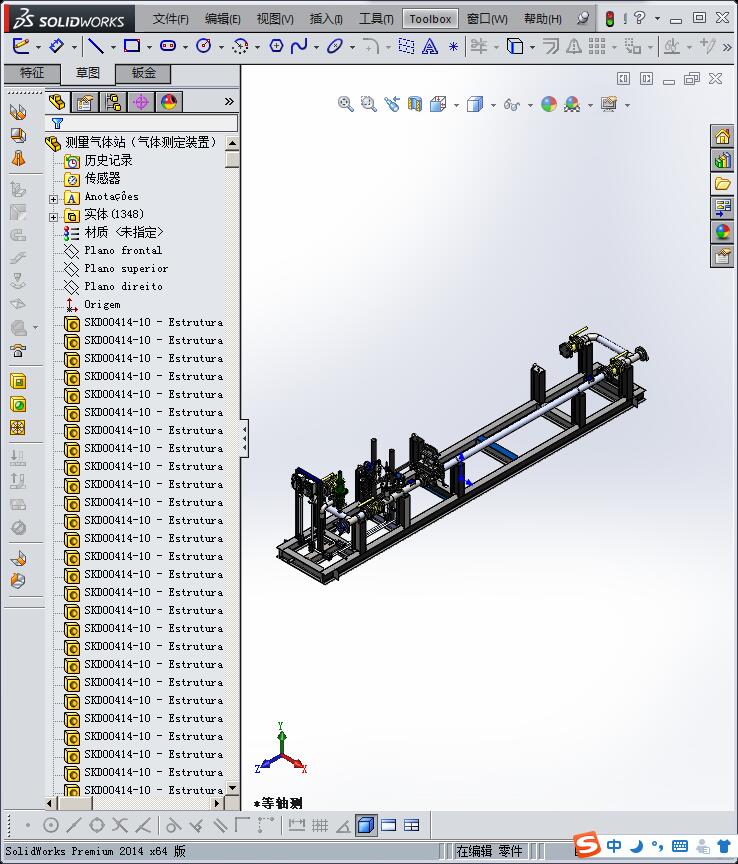This screenshot has height=864, width=738.
Task: Toggle the sketch grid display button
Action: point(320,825)
